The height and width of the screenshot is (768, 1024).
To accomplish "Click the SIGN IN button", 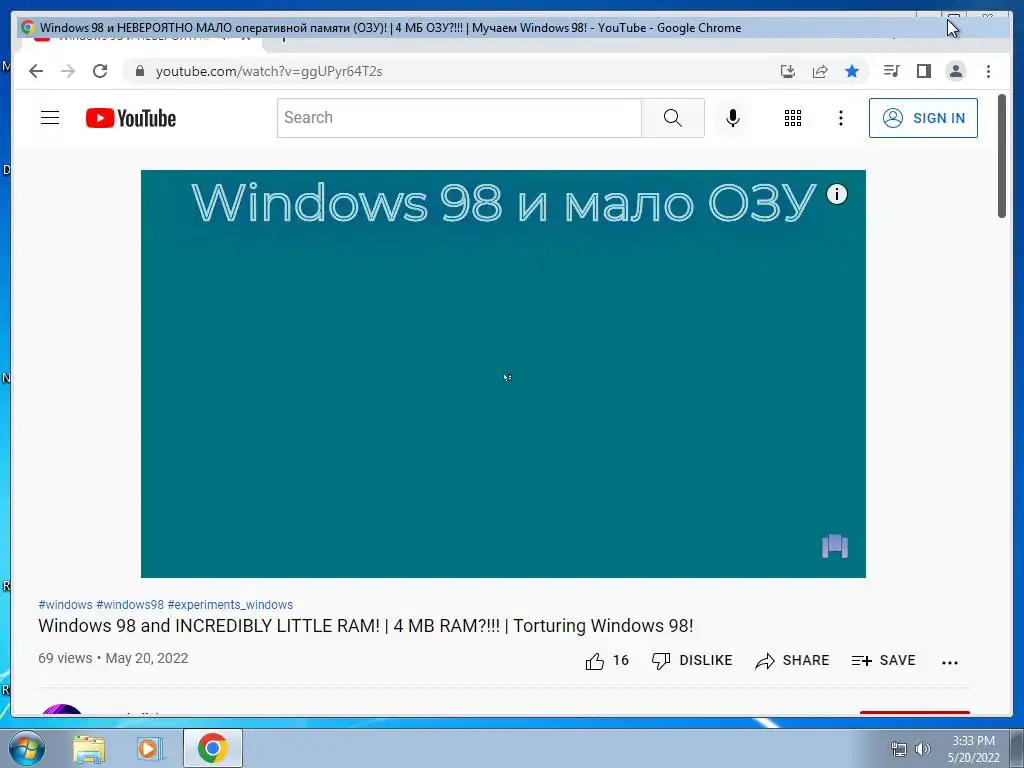I will (923, 118).
